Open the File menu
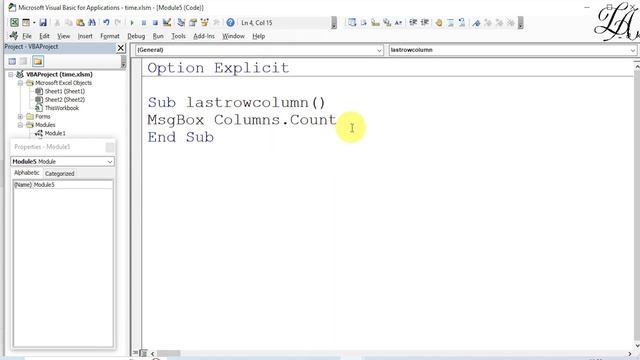 [x=27, y=36]
